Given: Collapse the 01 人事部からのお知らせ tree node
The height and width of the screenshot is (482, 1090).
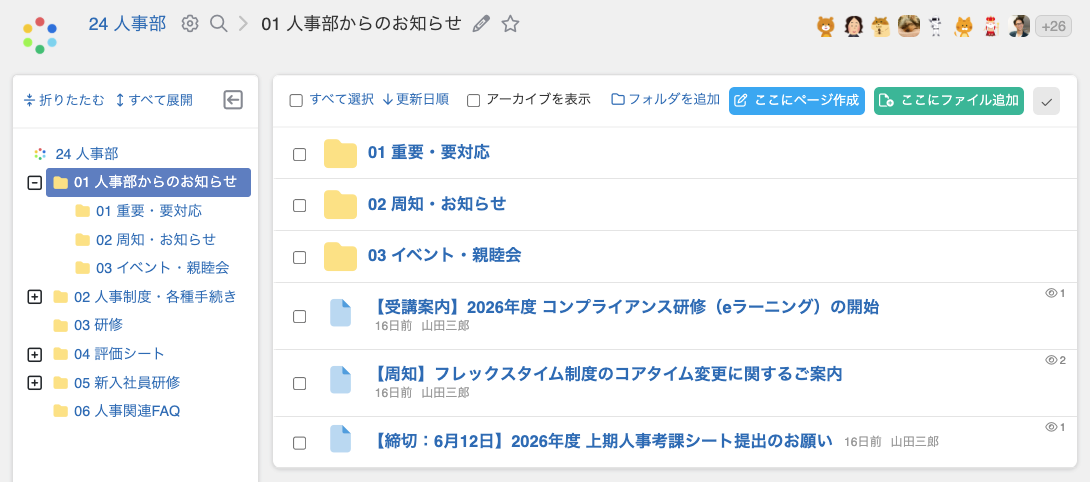Looking at the screenshot, I should (x=33, y=182).
